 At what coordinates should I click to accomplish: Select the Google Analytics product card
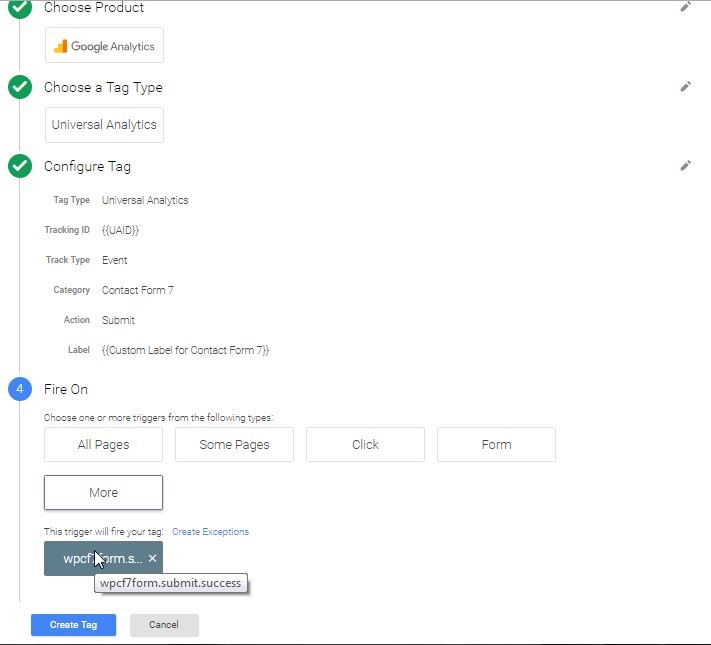tap(104, 45)
